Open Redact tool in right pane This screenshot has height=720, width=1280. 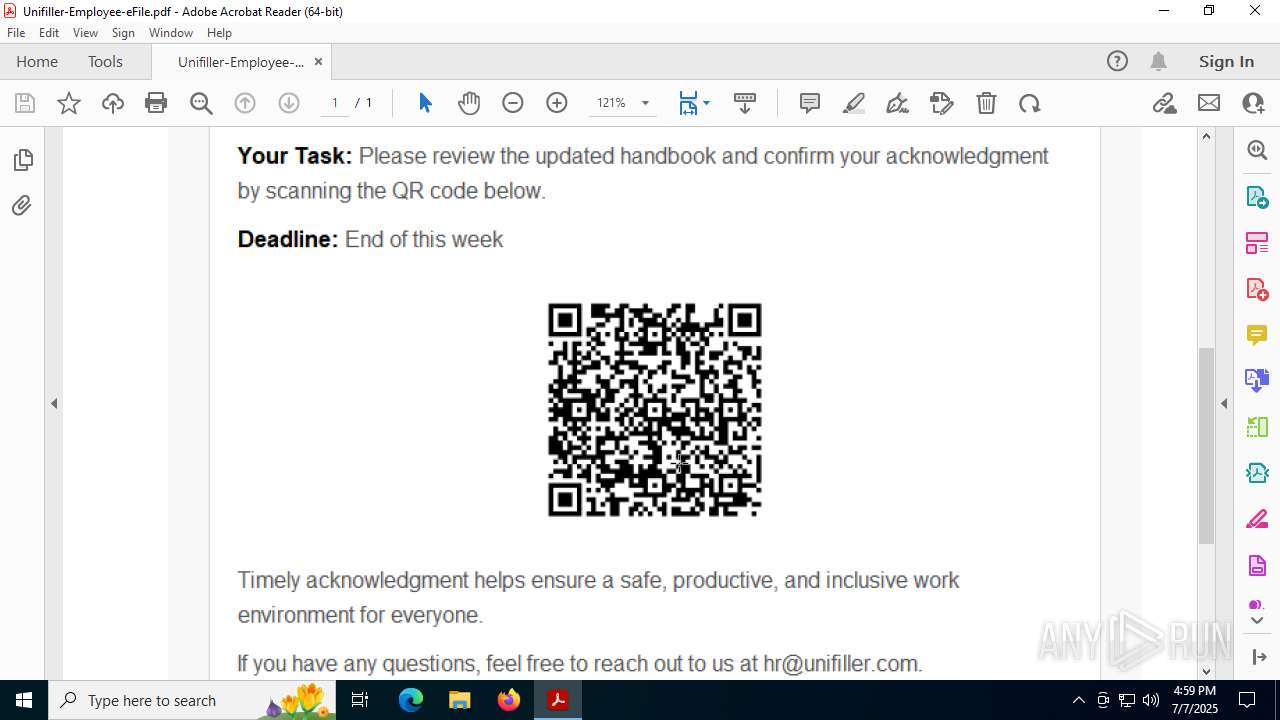[x=1257, y=519]
